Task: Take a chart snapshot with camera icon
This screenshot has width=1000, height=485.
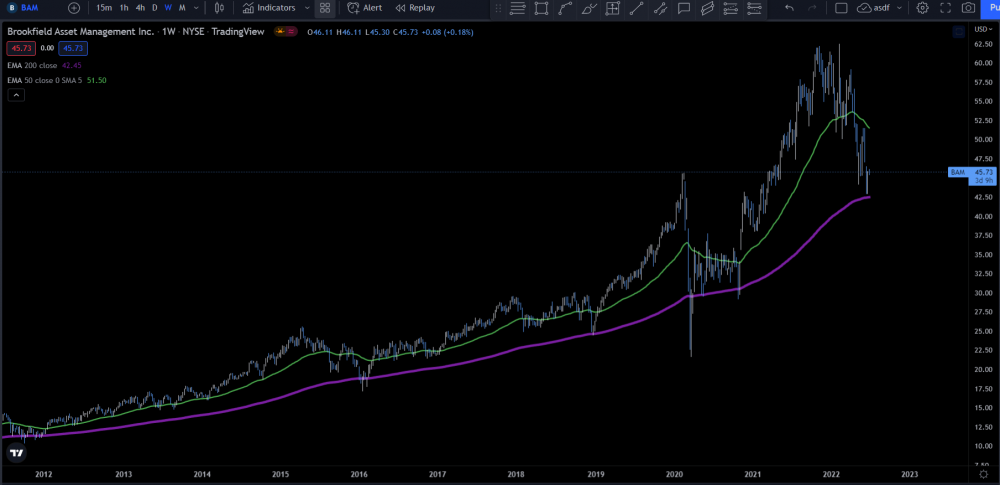Action: tap(968, 8)
